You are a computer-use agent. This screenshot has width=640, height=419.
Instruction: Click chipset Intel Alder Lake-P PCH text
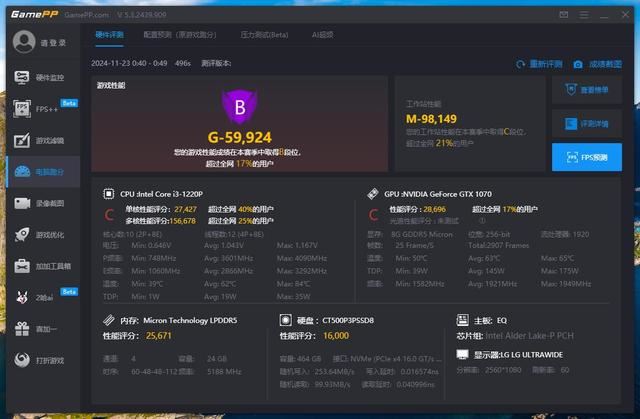(529, 335)
